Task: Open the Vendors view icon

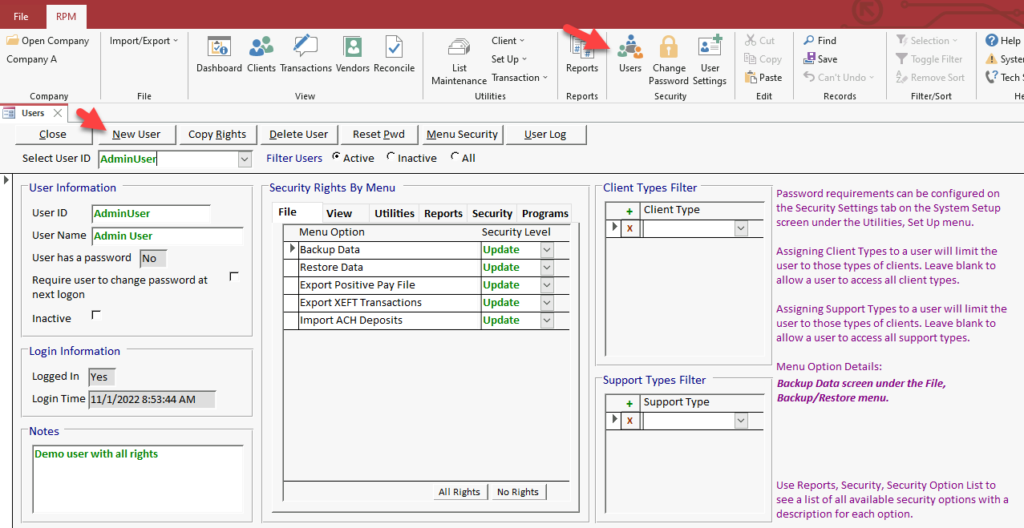Action: pyautogui.click(x=353, y=47)
